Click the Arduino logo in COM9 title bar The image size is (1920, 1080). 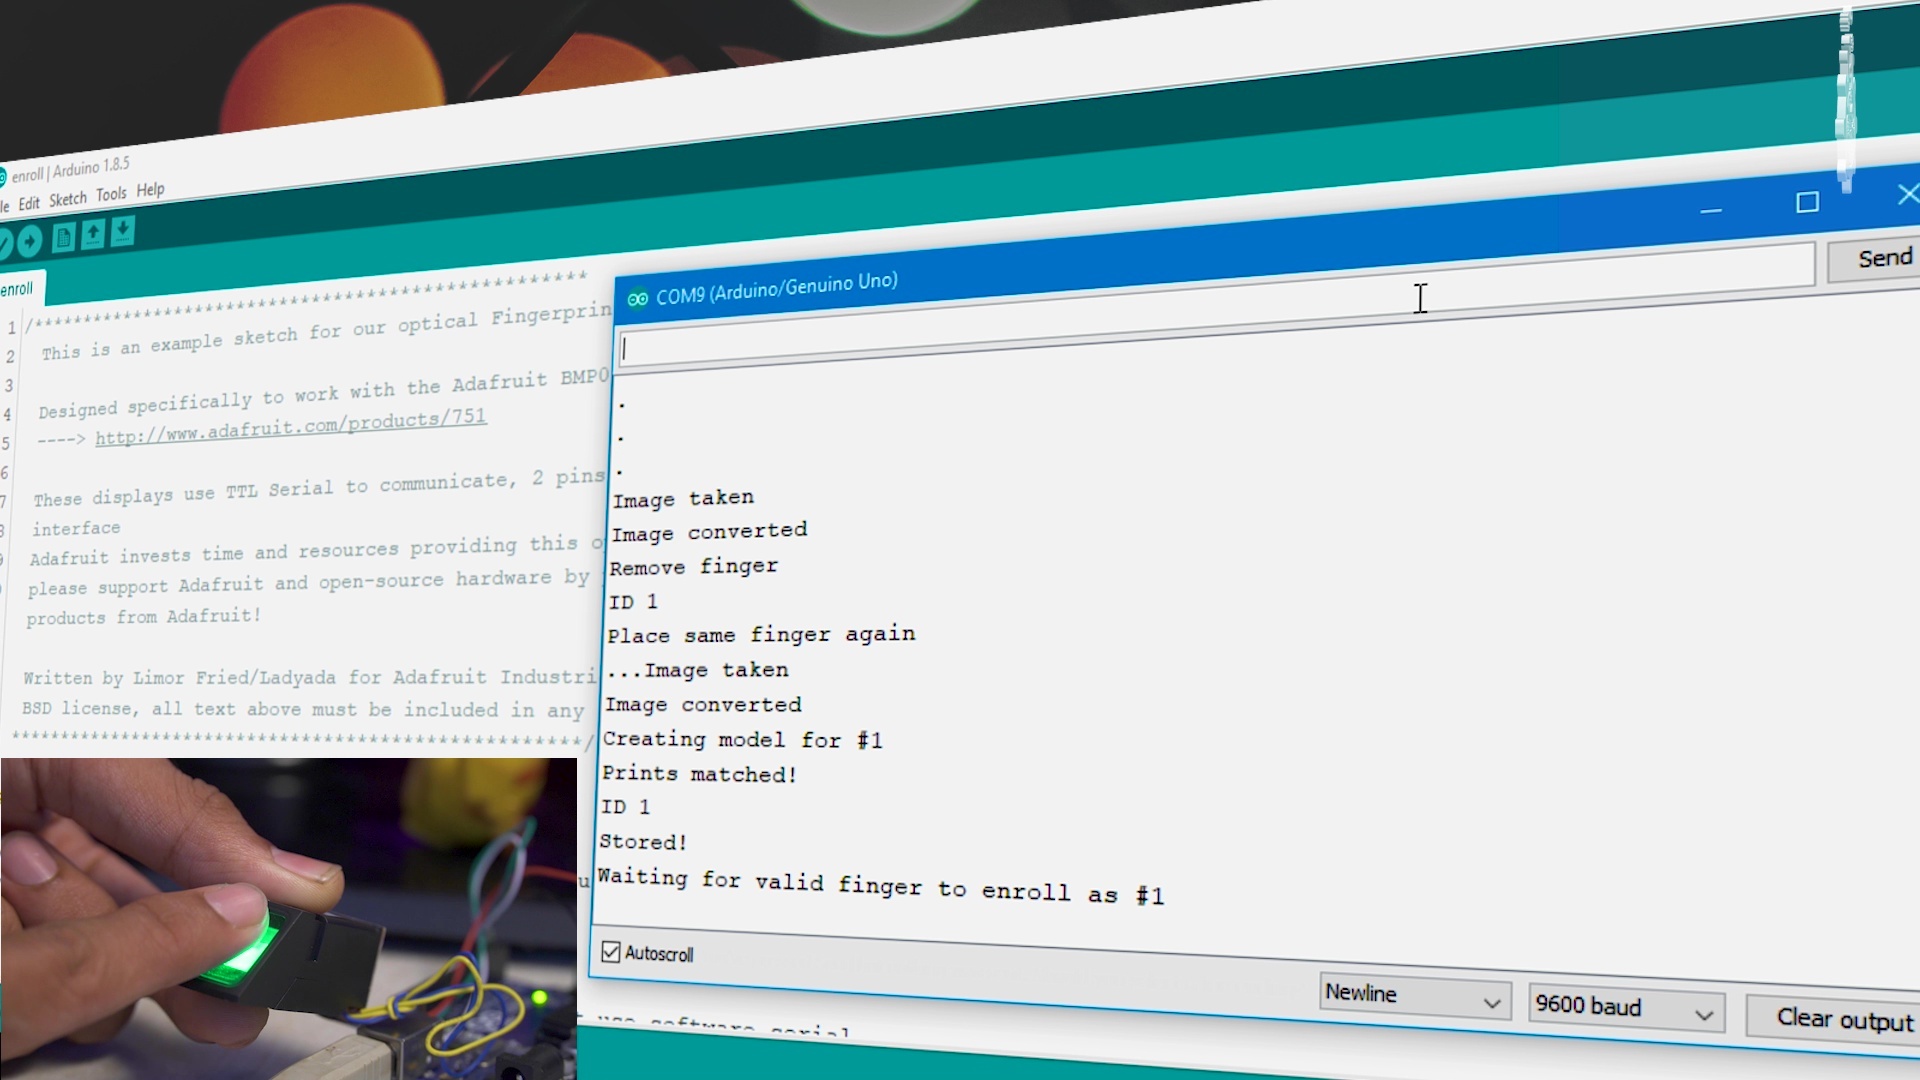click(x=637, y=299)
